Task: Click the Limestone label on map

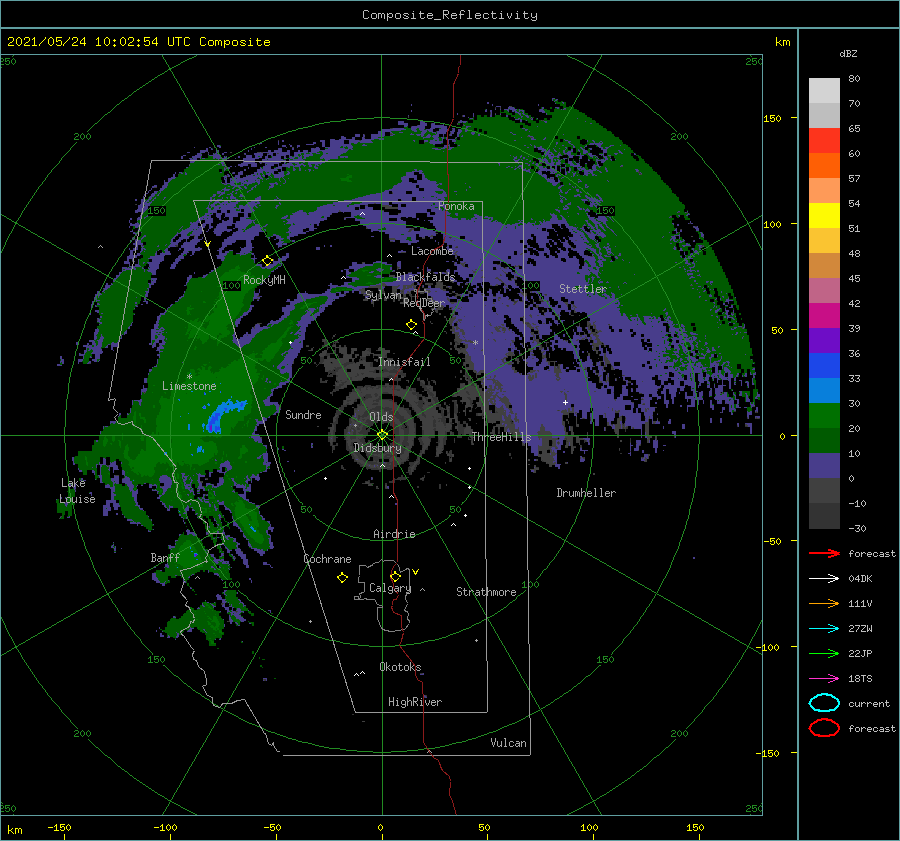Action: tap(189, 386)
